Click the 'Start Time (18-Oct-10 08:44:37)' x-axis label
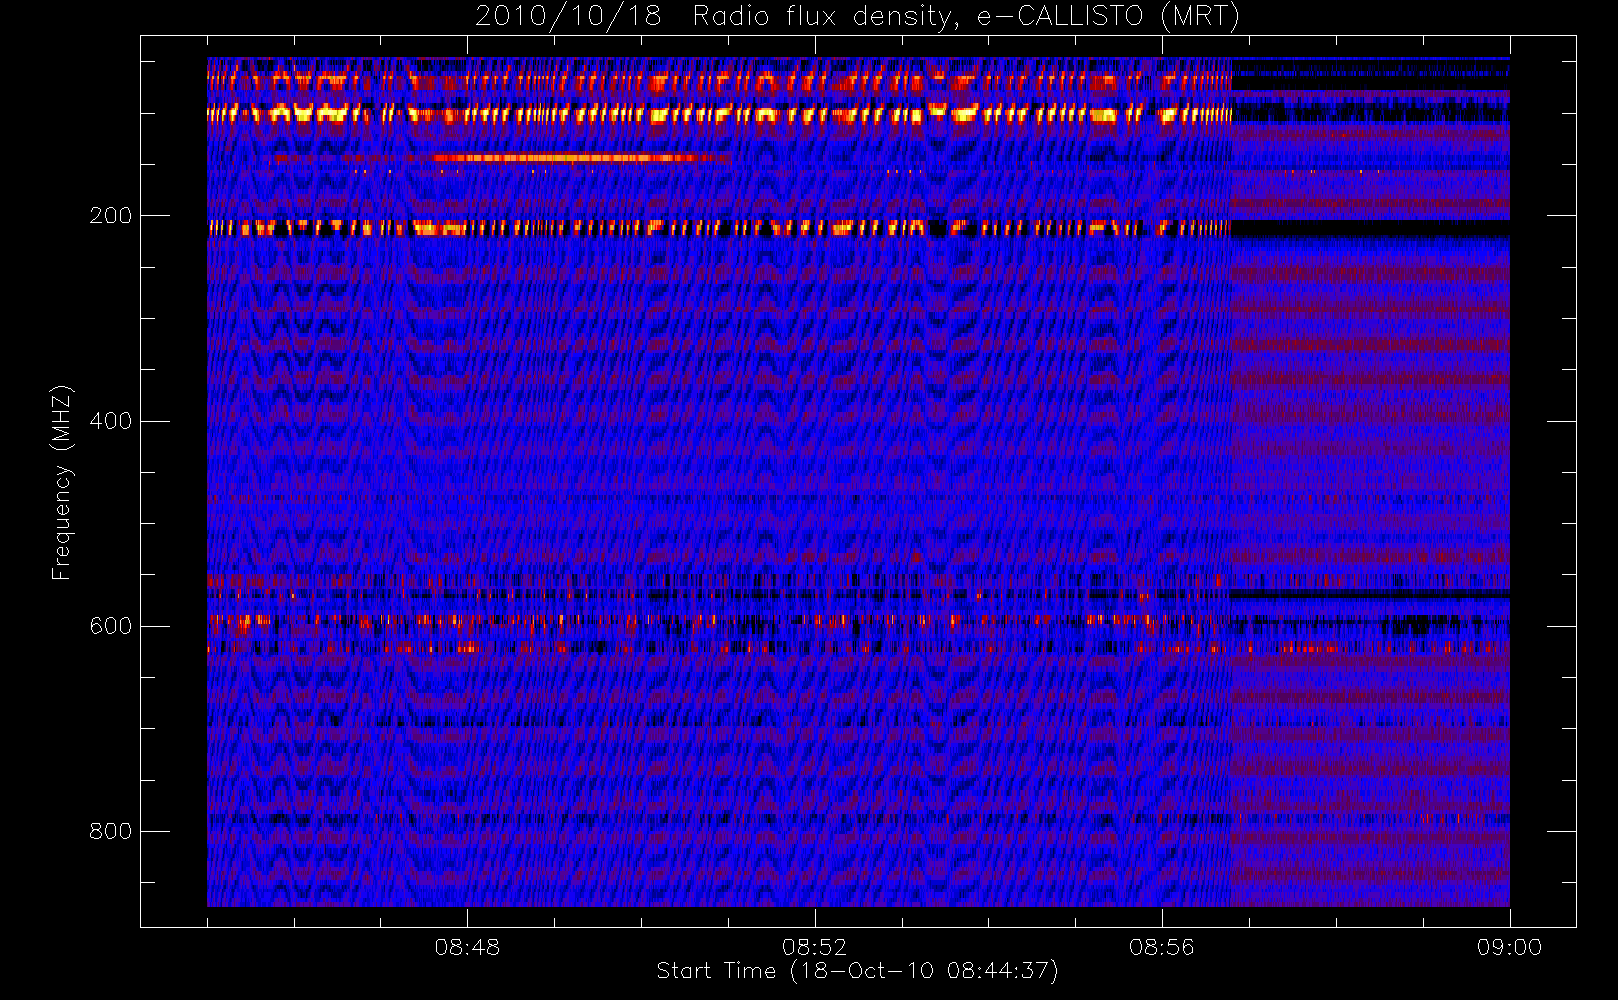Image resolution: width=1618 pixels, height=1000 pixels. tap(857, 971)
